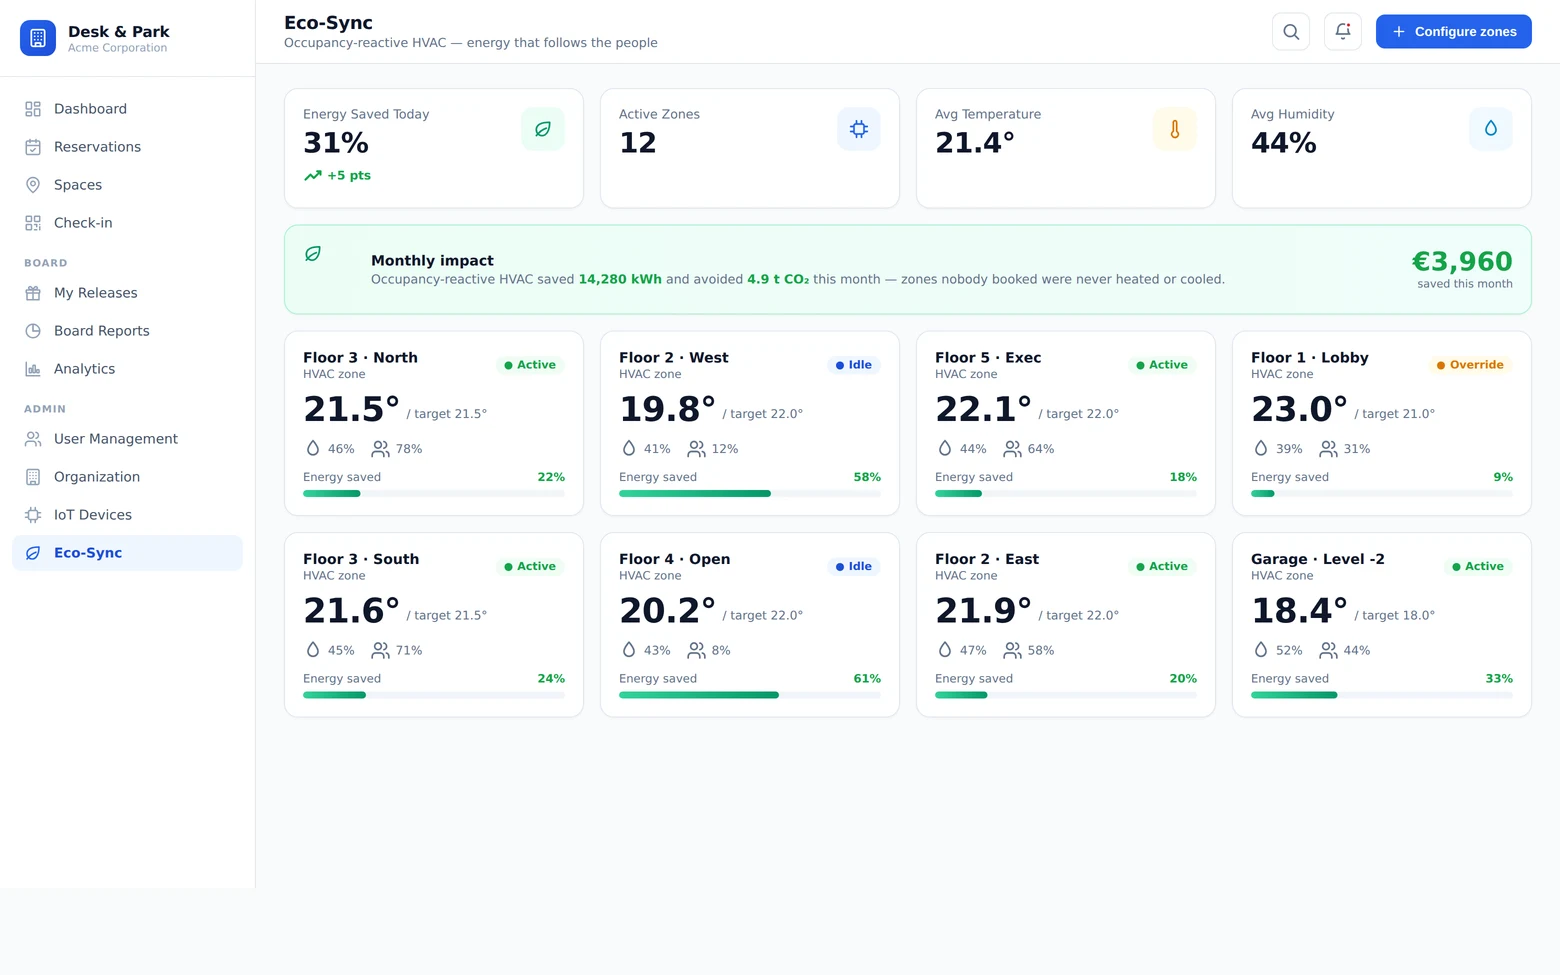
Task: Click the thermometer icon on Avg Temperature card
Action: [1175, 129]
